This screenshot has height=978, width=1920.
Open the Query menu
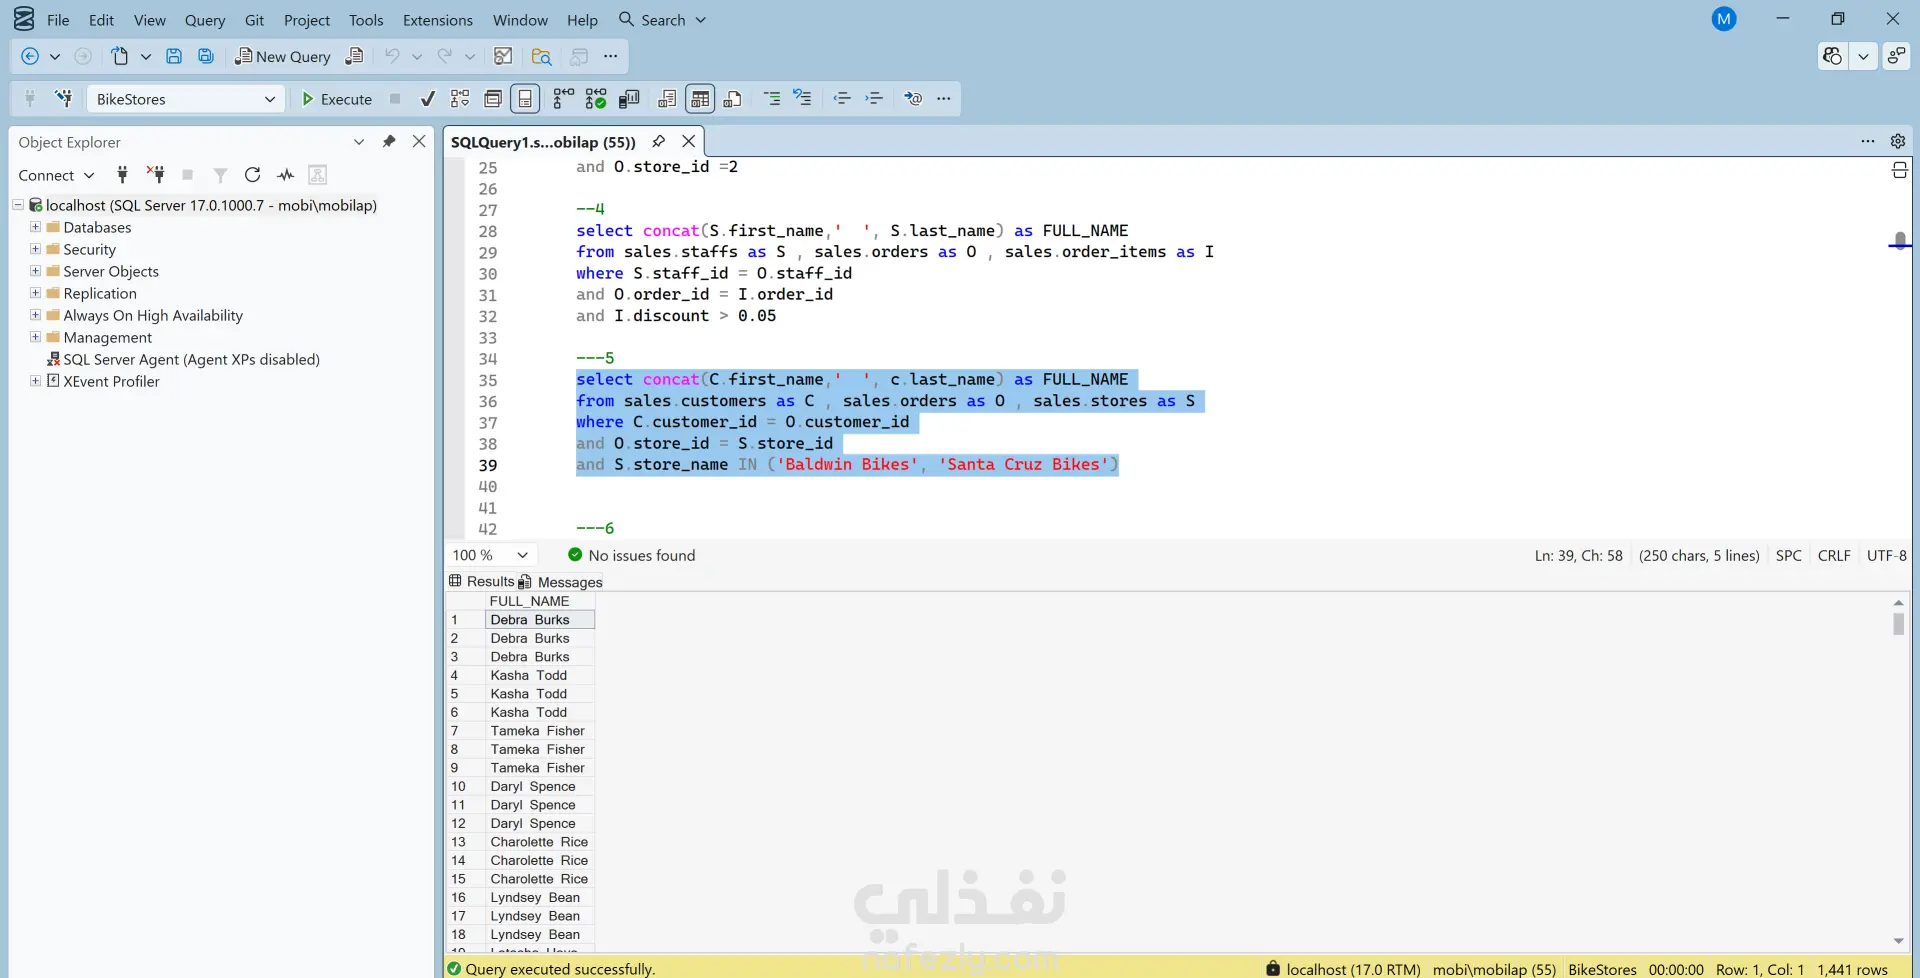pyautogui.click(x=205, y=20)
